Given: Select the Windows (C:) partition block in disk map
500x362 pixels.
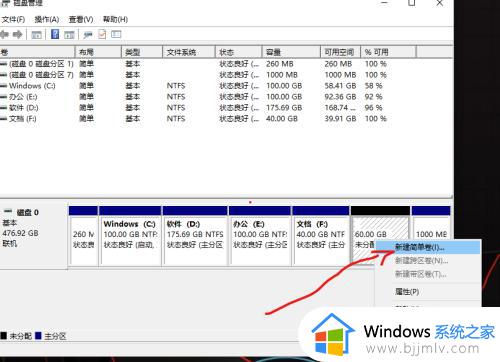Looking at the screenshot, I should [x=130, y=236].
